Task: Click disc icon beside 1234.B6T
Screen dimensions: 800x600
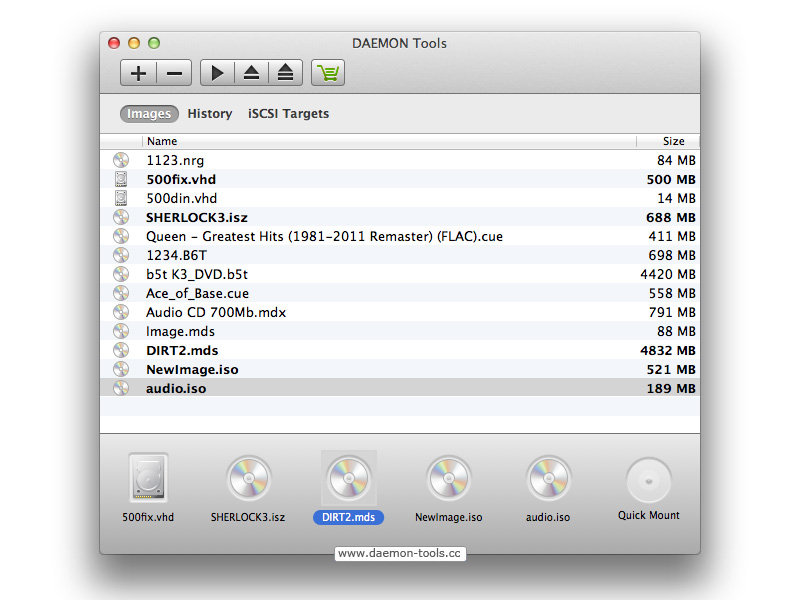Action: pos(121,255)
